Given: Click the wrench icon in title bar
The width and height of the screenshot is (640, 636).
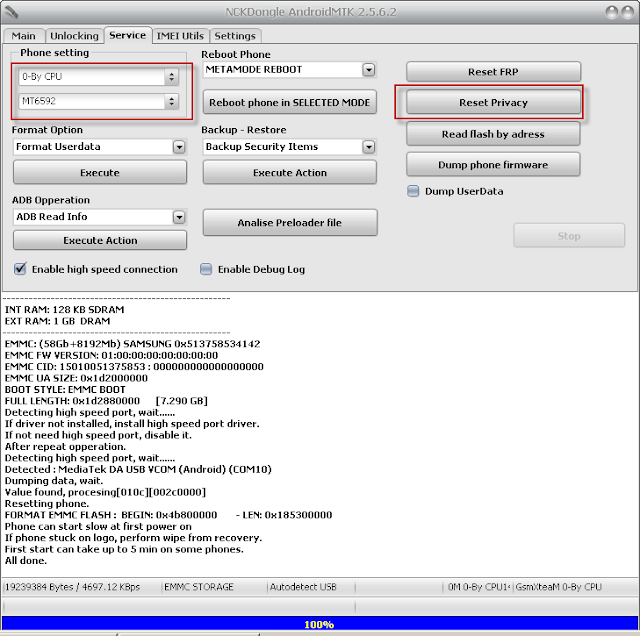Looking at the screenshot, I should 11,12.
